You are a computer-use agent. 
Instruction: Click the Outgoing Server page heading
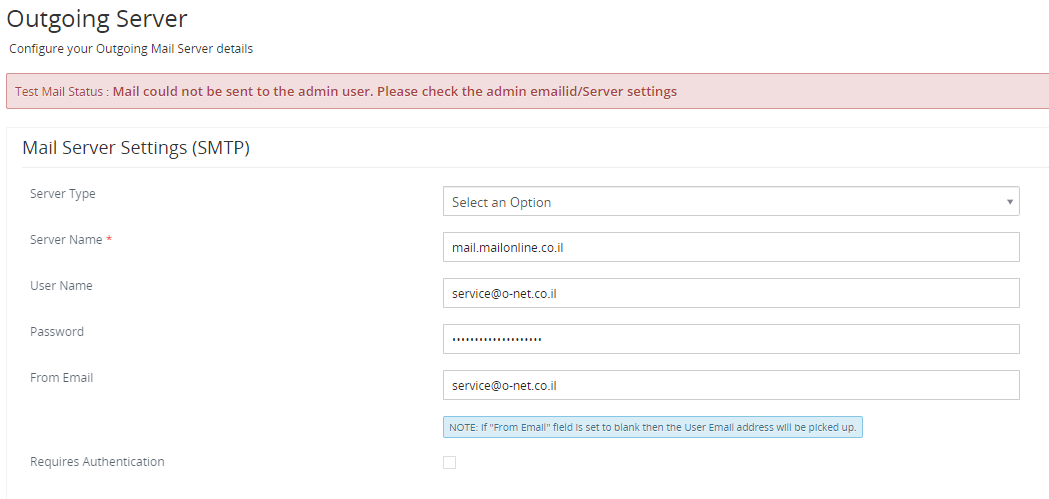[97, 19]
